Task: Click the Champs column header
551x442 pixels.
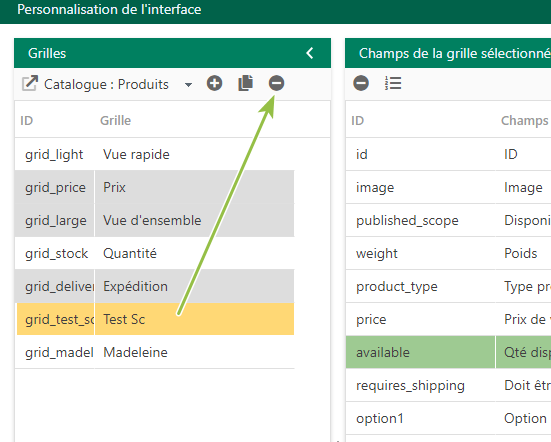Action: tap(524, 121)
